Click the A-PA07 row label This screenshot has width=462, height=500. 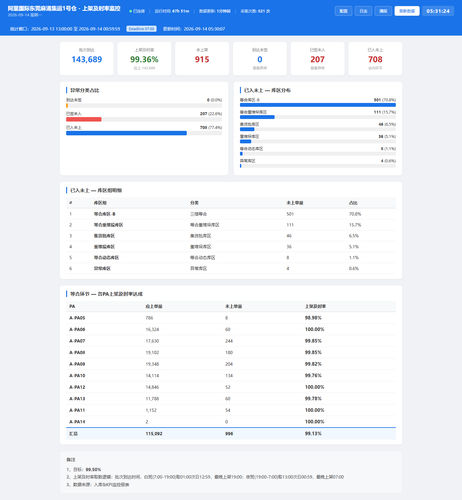(x=77, y=341)
